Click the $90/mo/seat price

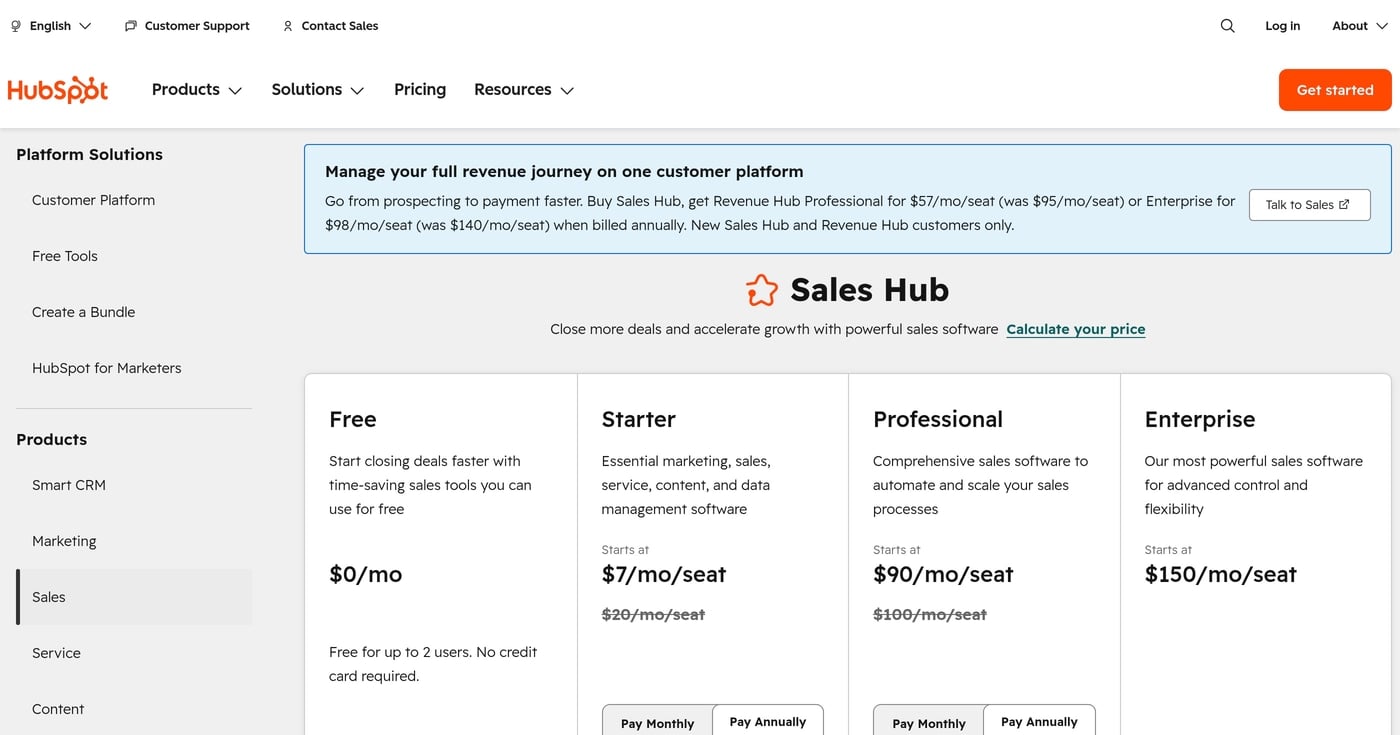tap(943, 574)
